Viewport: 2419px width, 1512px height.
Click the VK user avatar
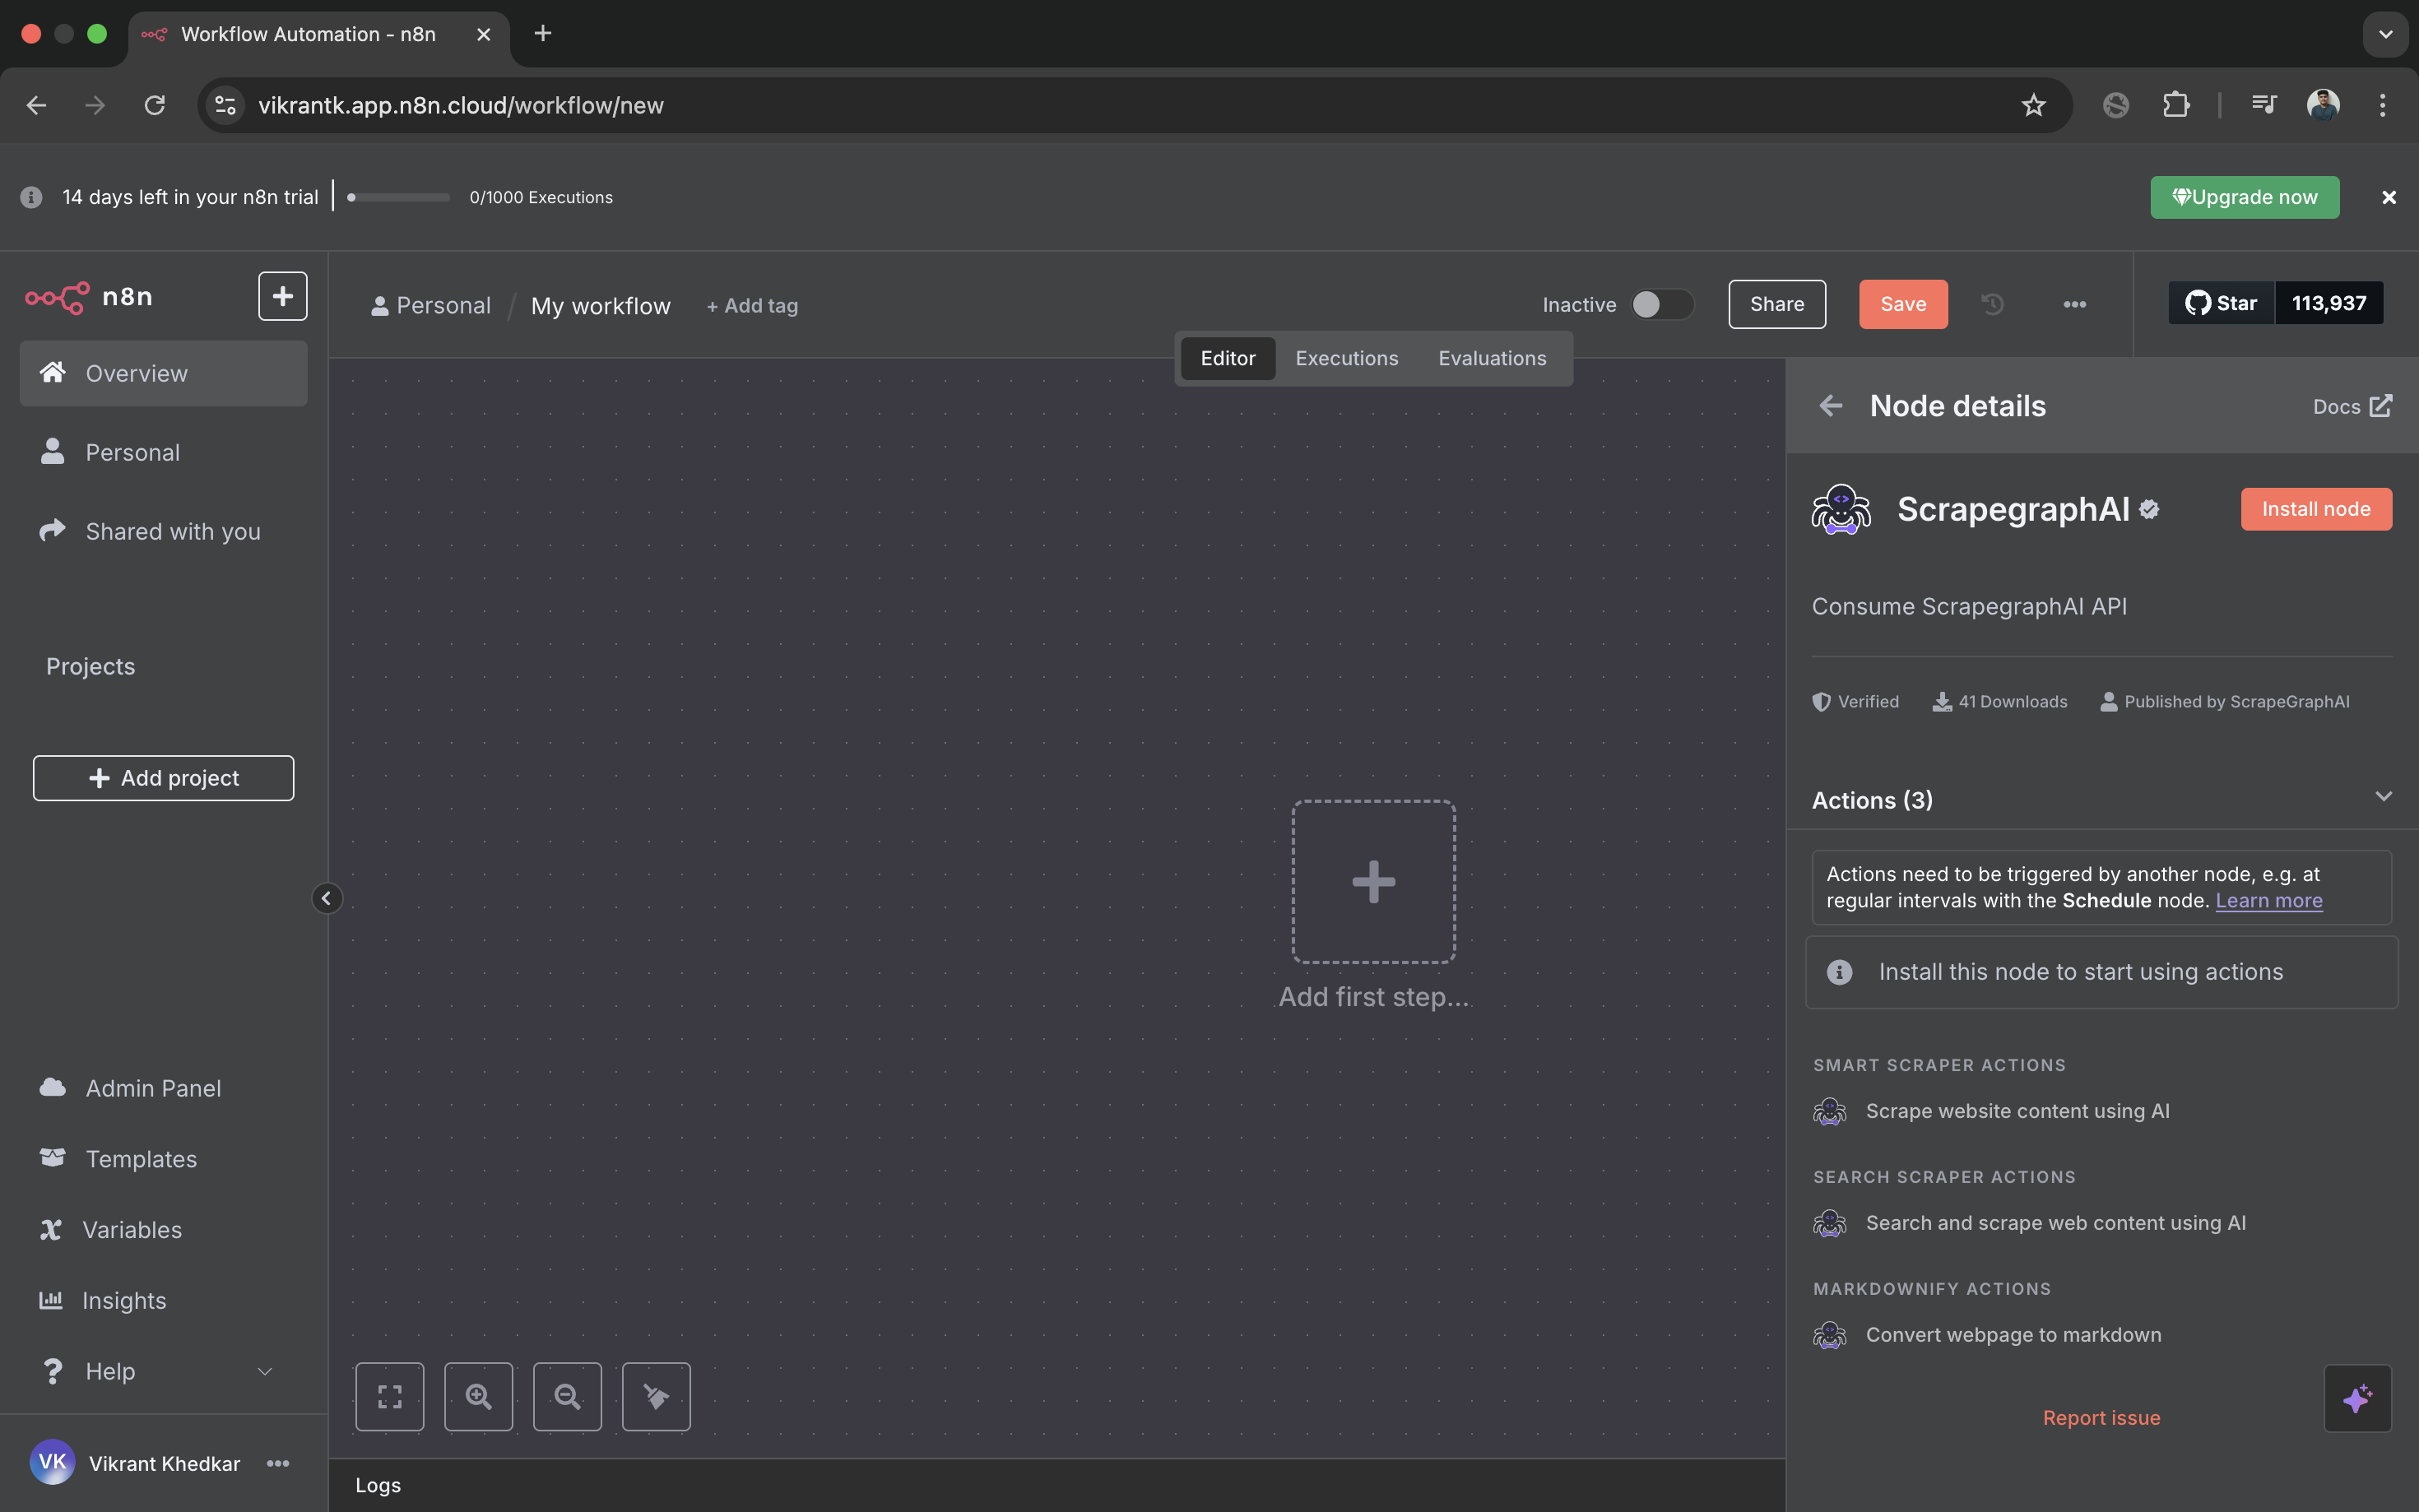(52, 1463)
